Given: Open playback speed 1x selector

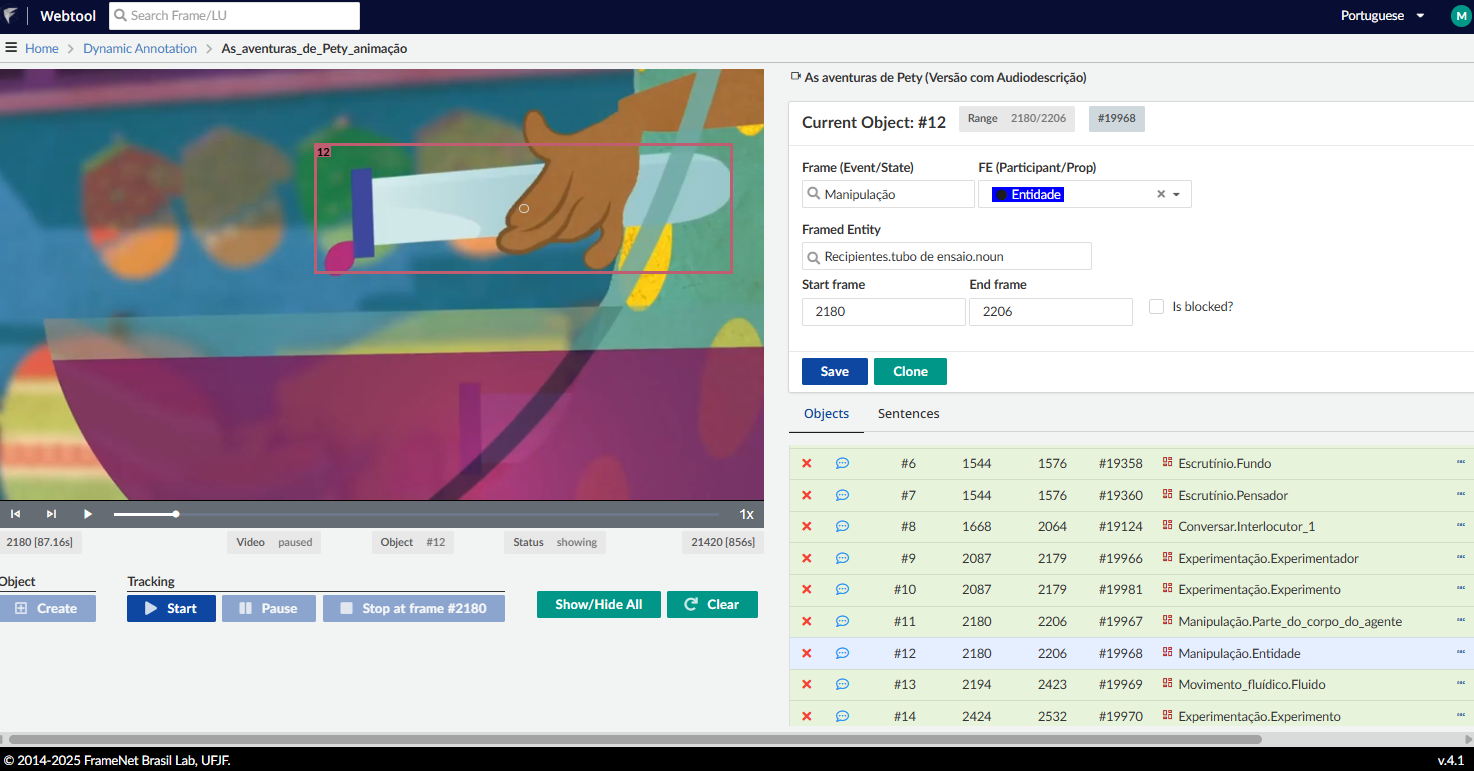Looking at the screenshot, I should click(746, 514).
